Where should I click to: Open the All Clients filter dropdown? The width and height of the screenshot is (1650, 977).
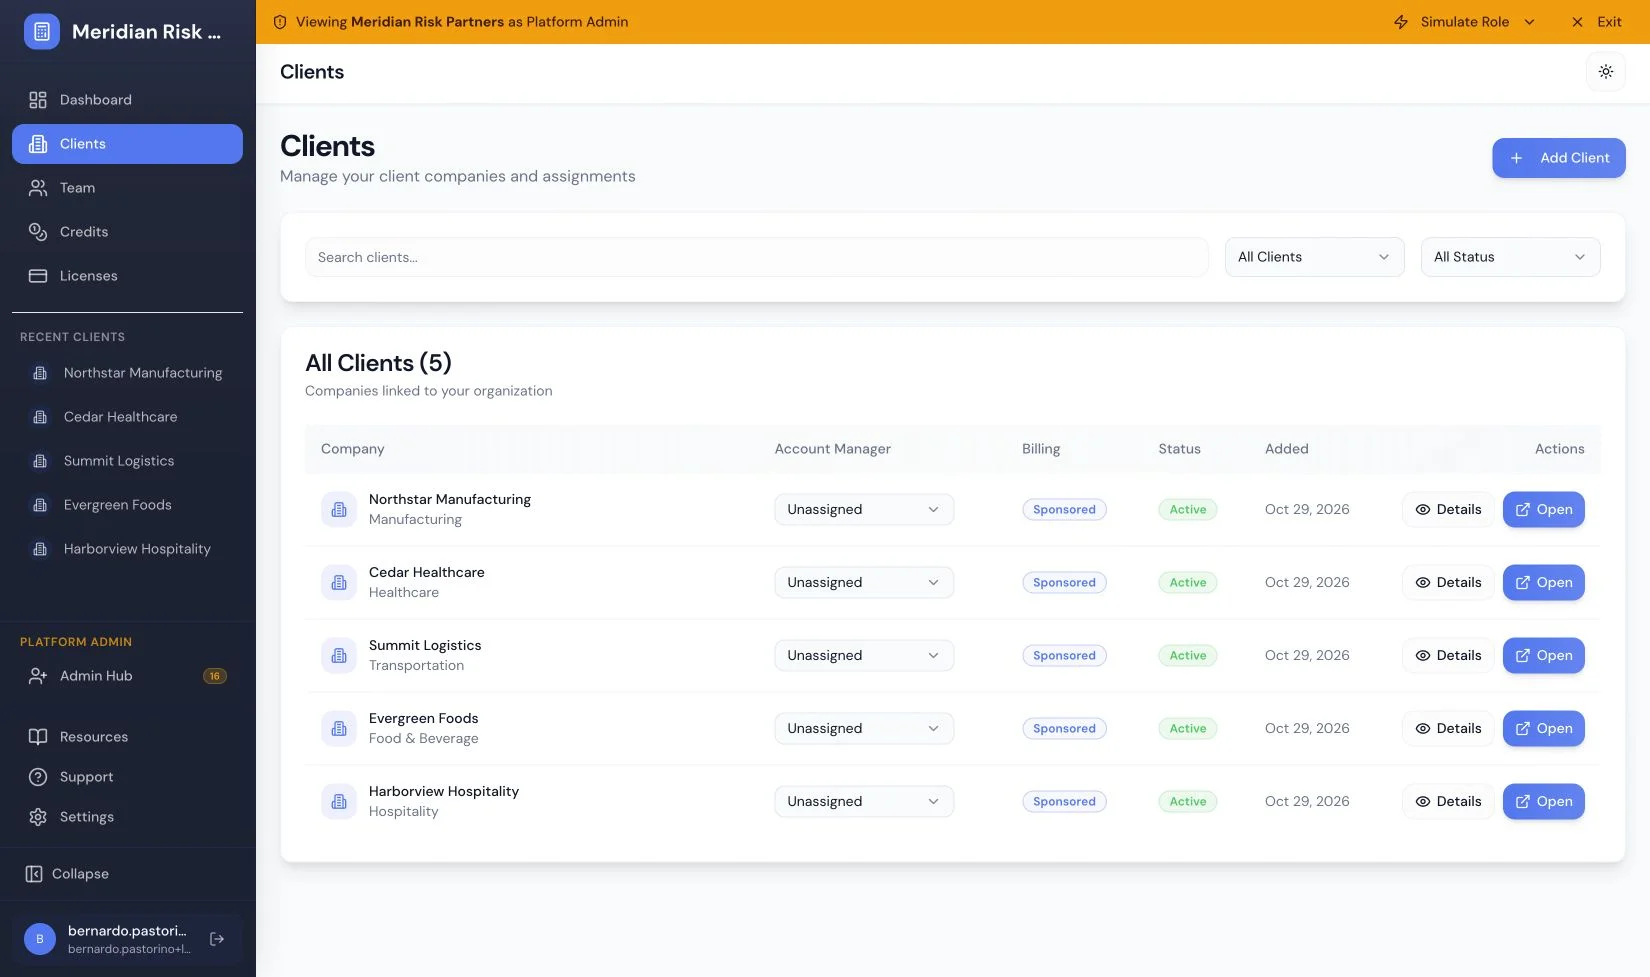pos(1314,257)
